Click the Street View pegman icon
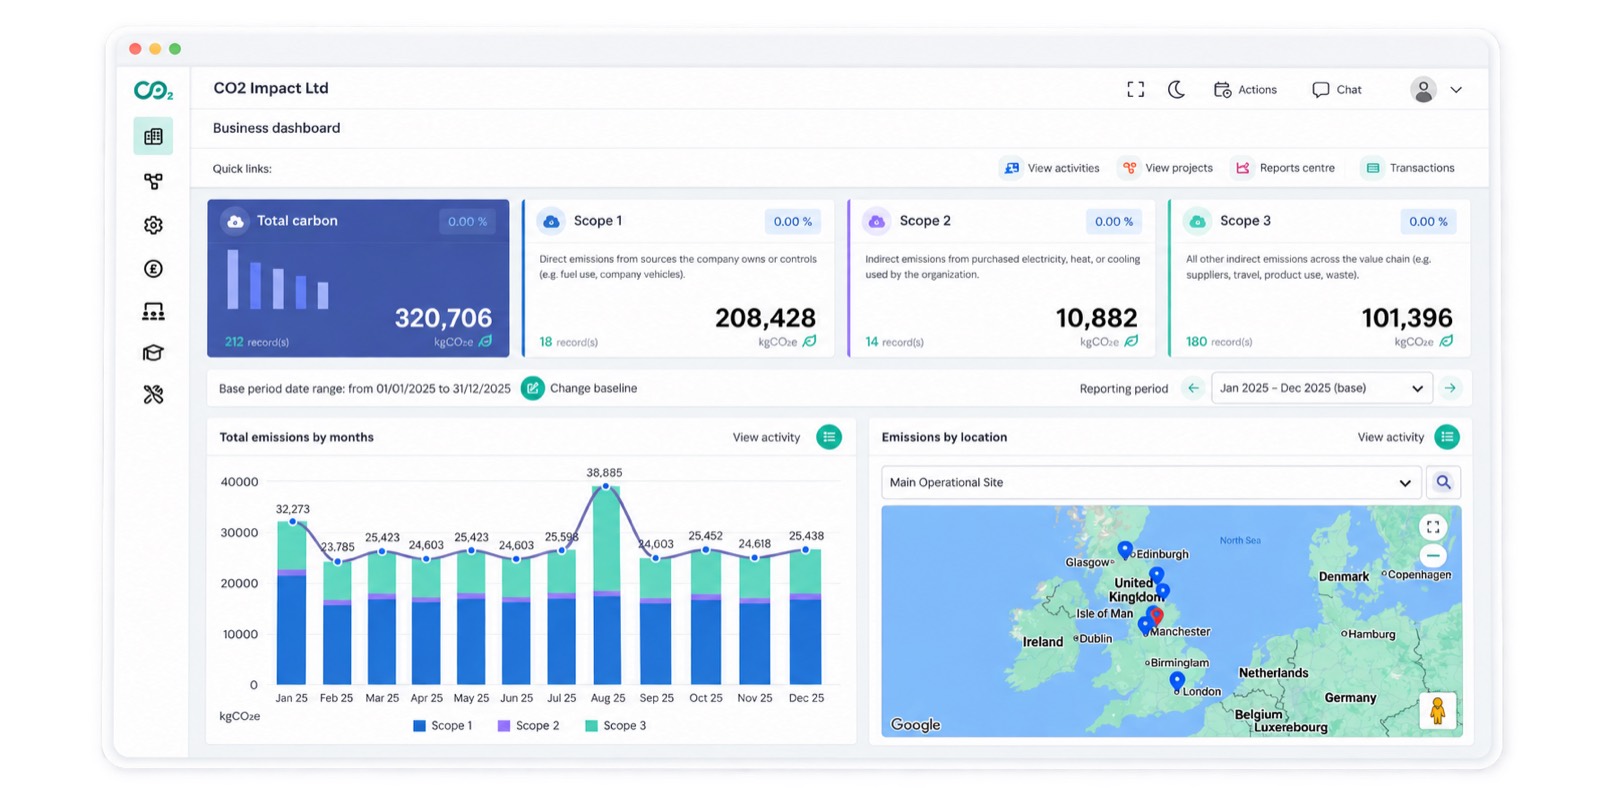Image resolution: width=1600 pixels, height=788 pixels. point(1437,711)
